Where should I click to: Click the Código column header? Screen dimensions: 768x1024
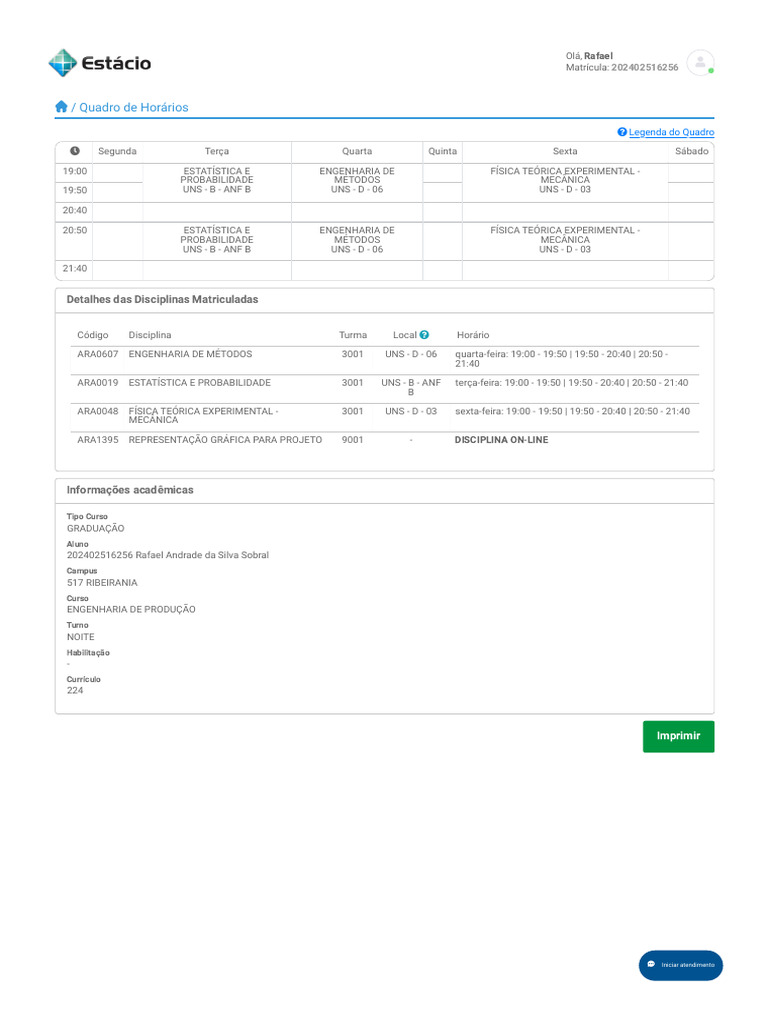point(93,334)
